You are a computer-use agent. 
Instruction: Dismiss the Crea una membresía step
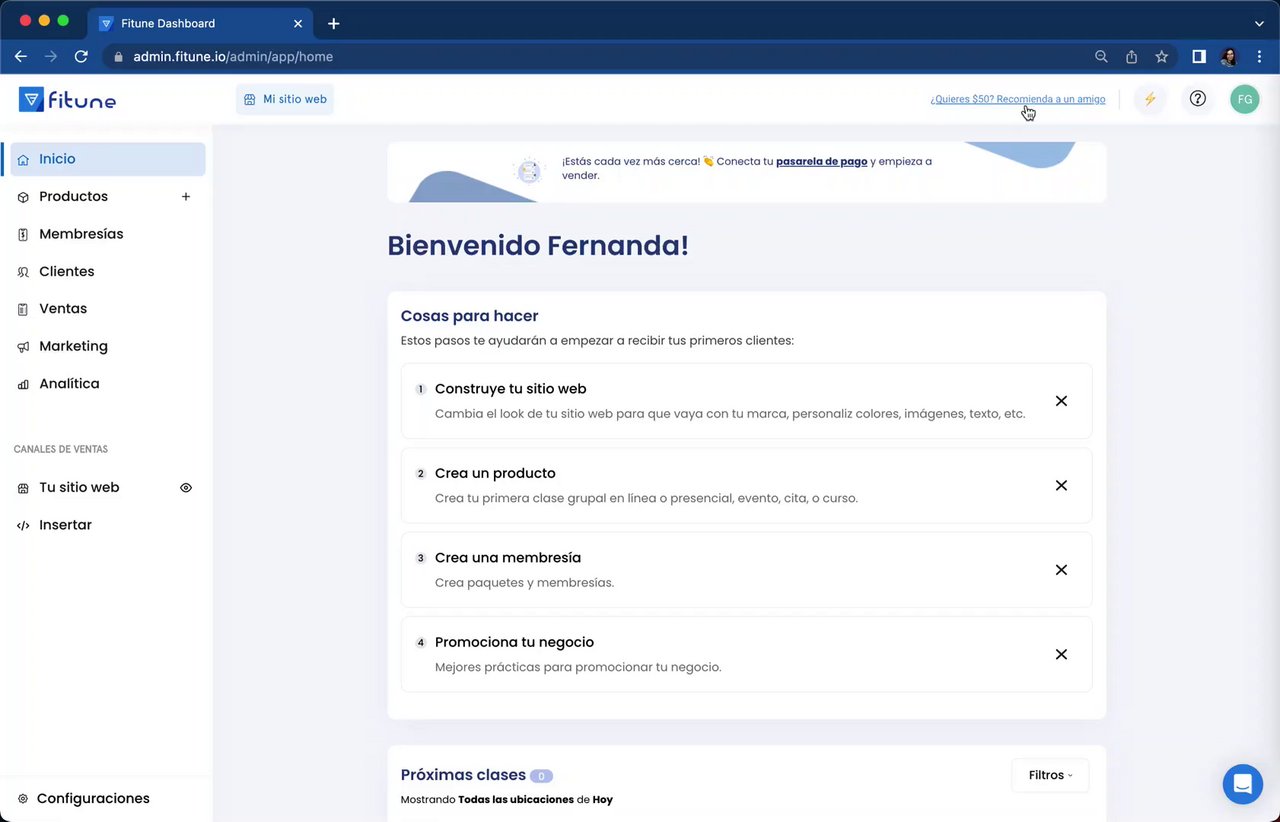pos(1061,570)
